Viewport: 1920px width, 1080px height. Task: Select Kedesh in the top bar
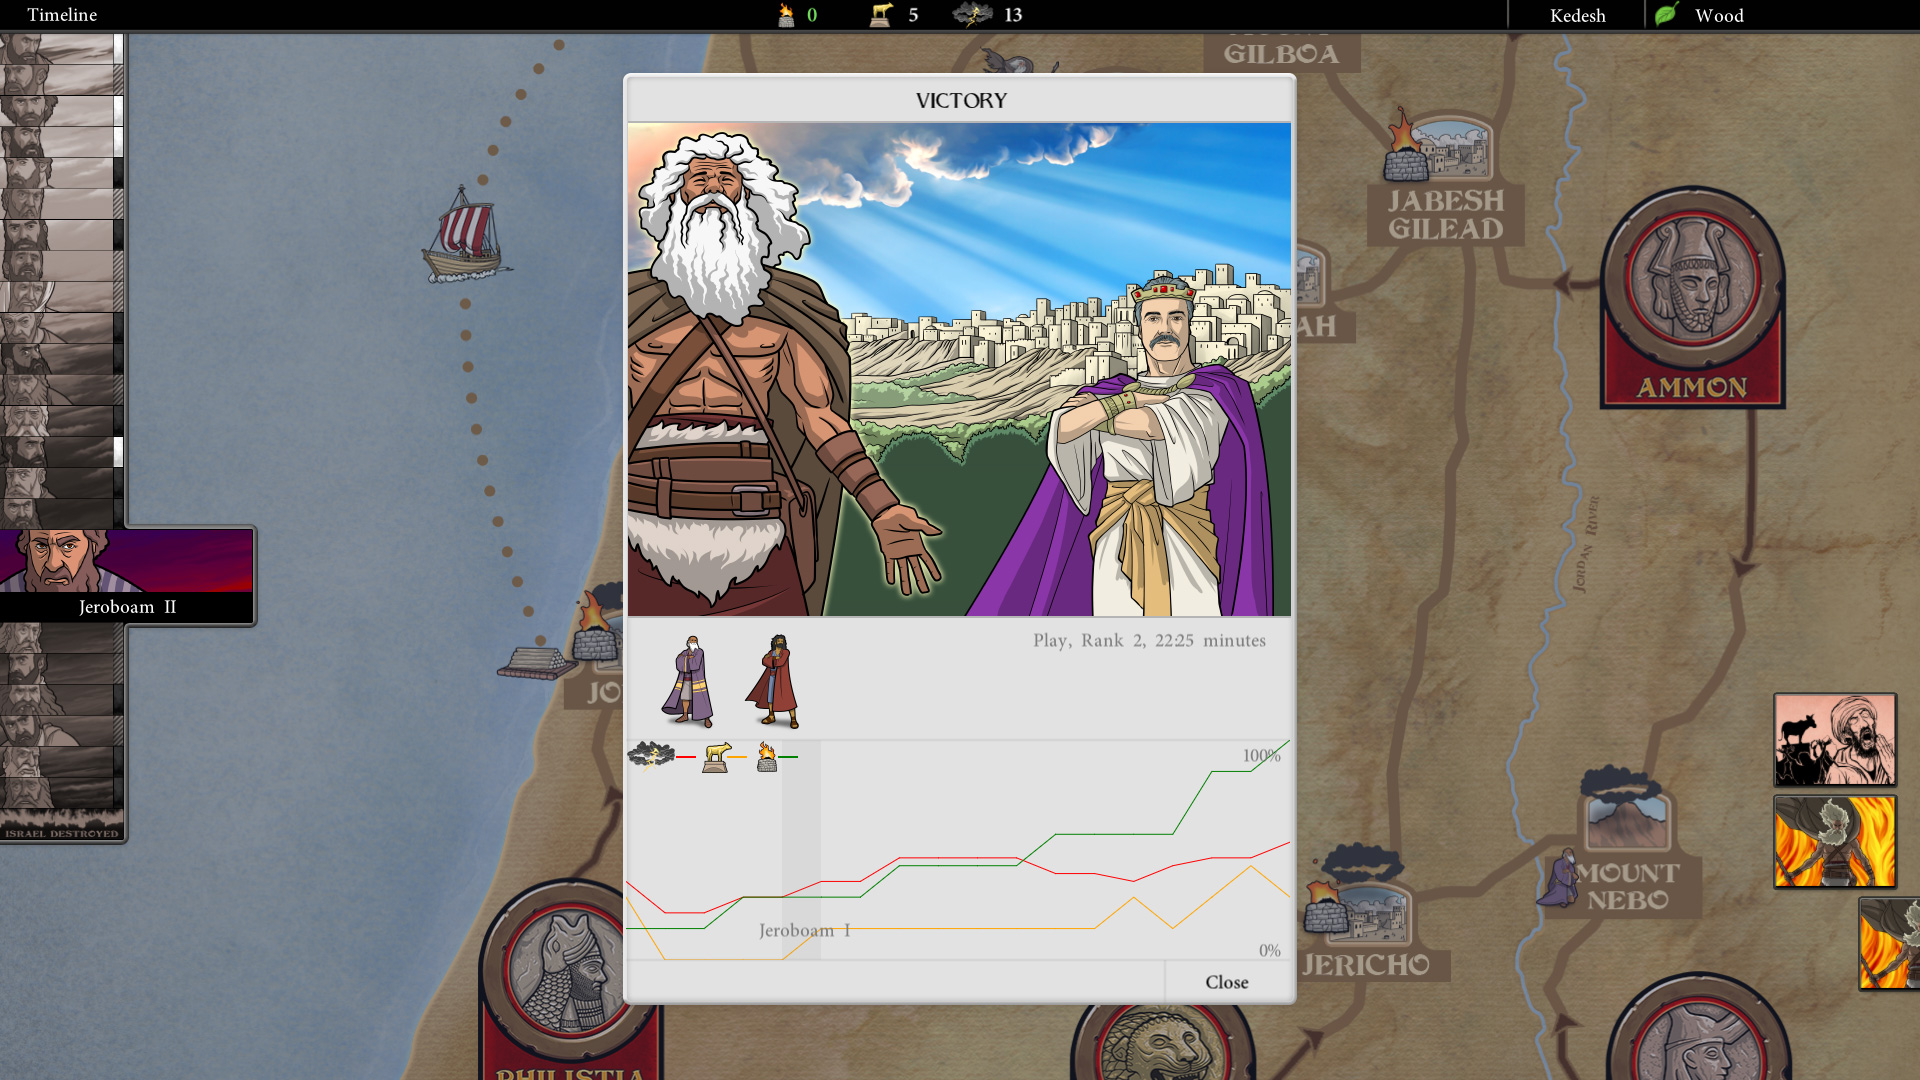click(x=1577, y=15)
